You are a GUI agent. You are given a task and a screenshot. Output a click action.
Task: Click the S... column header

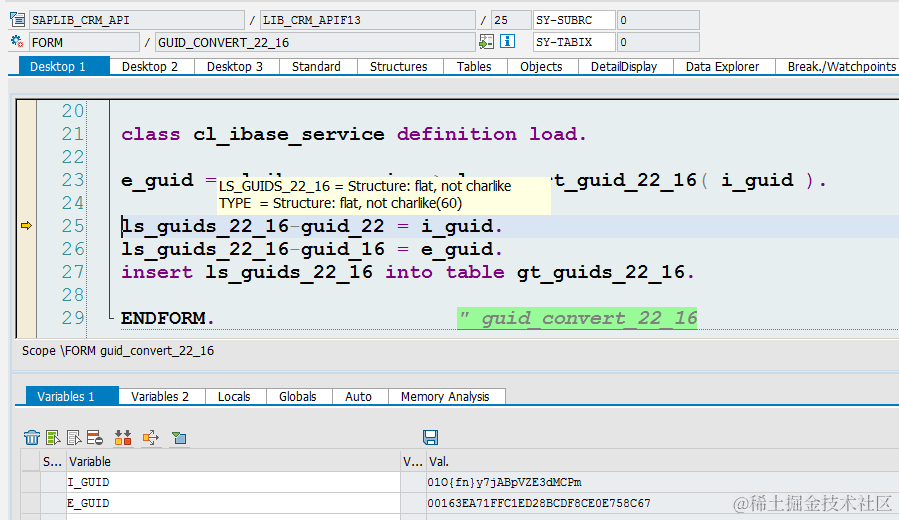point(53,462)
